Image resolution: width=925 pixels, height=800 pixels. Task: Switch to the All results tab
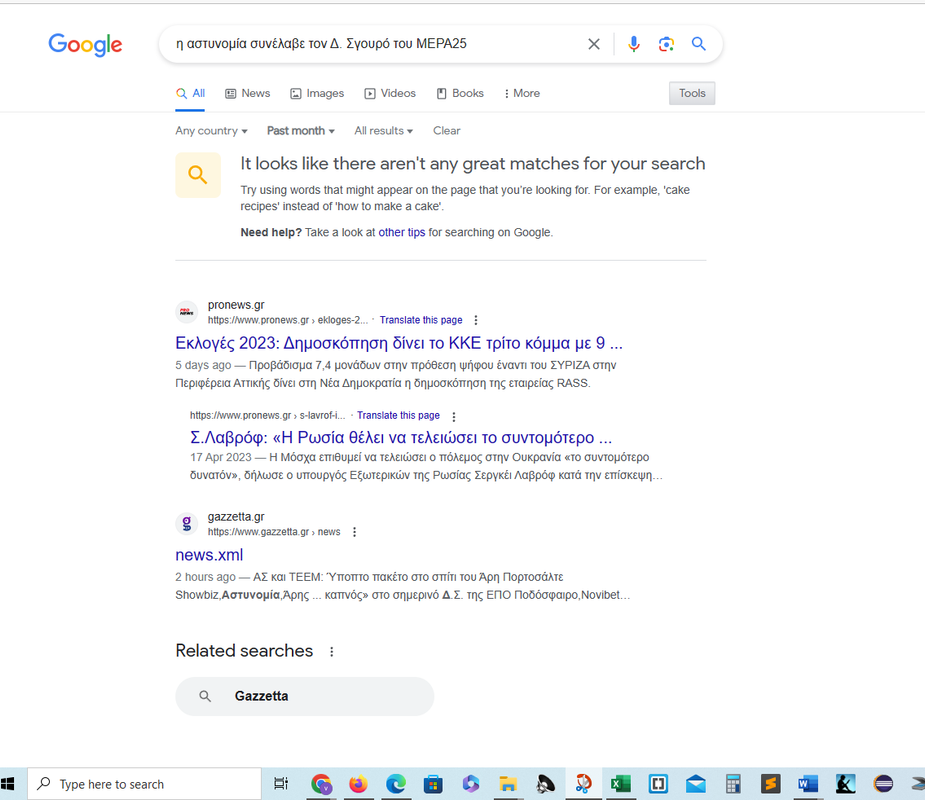(191, 93)
